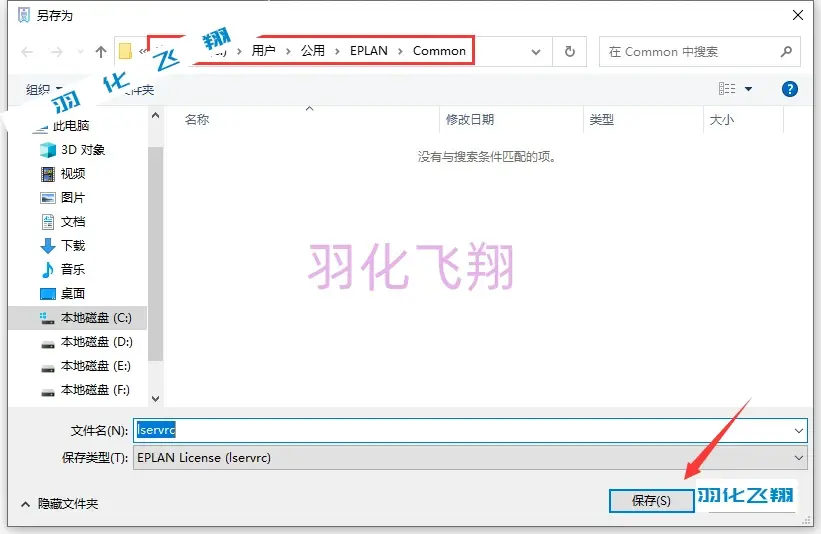Click the F: drive icon

[x=48, y=393]
